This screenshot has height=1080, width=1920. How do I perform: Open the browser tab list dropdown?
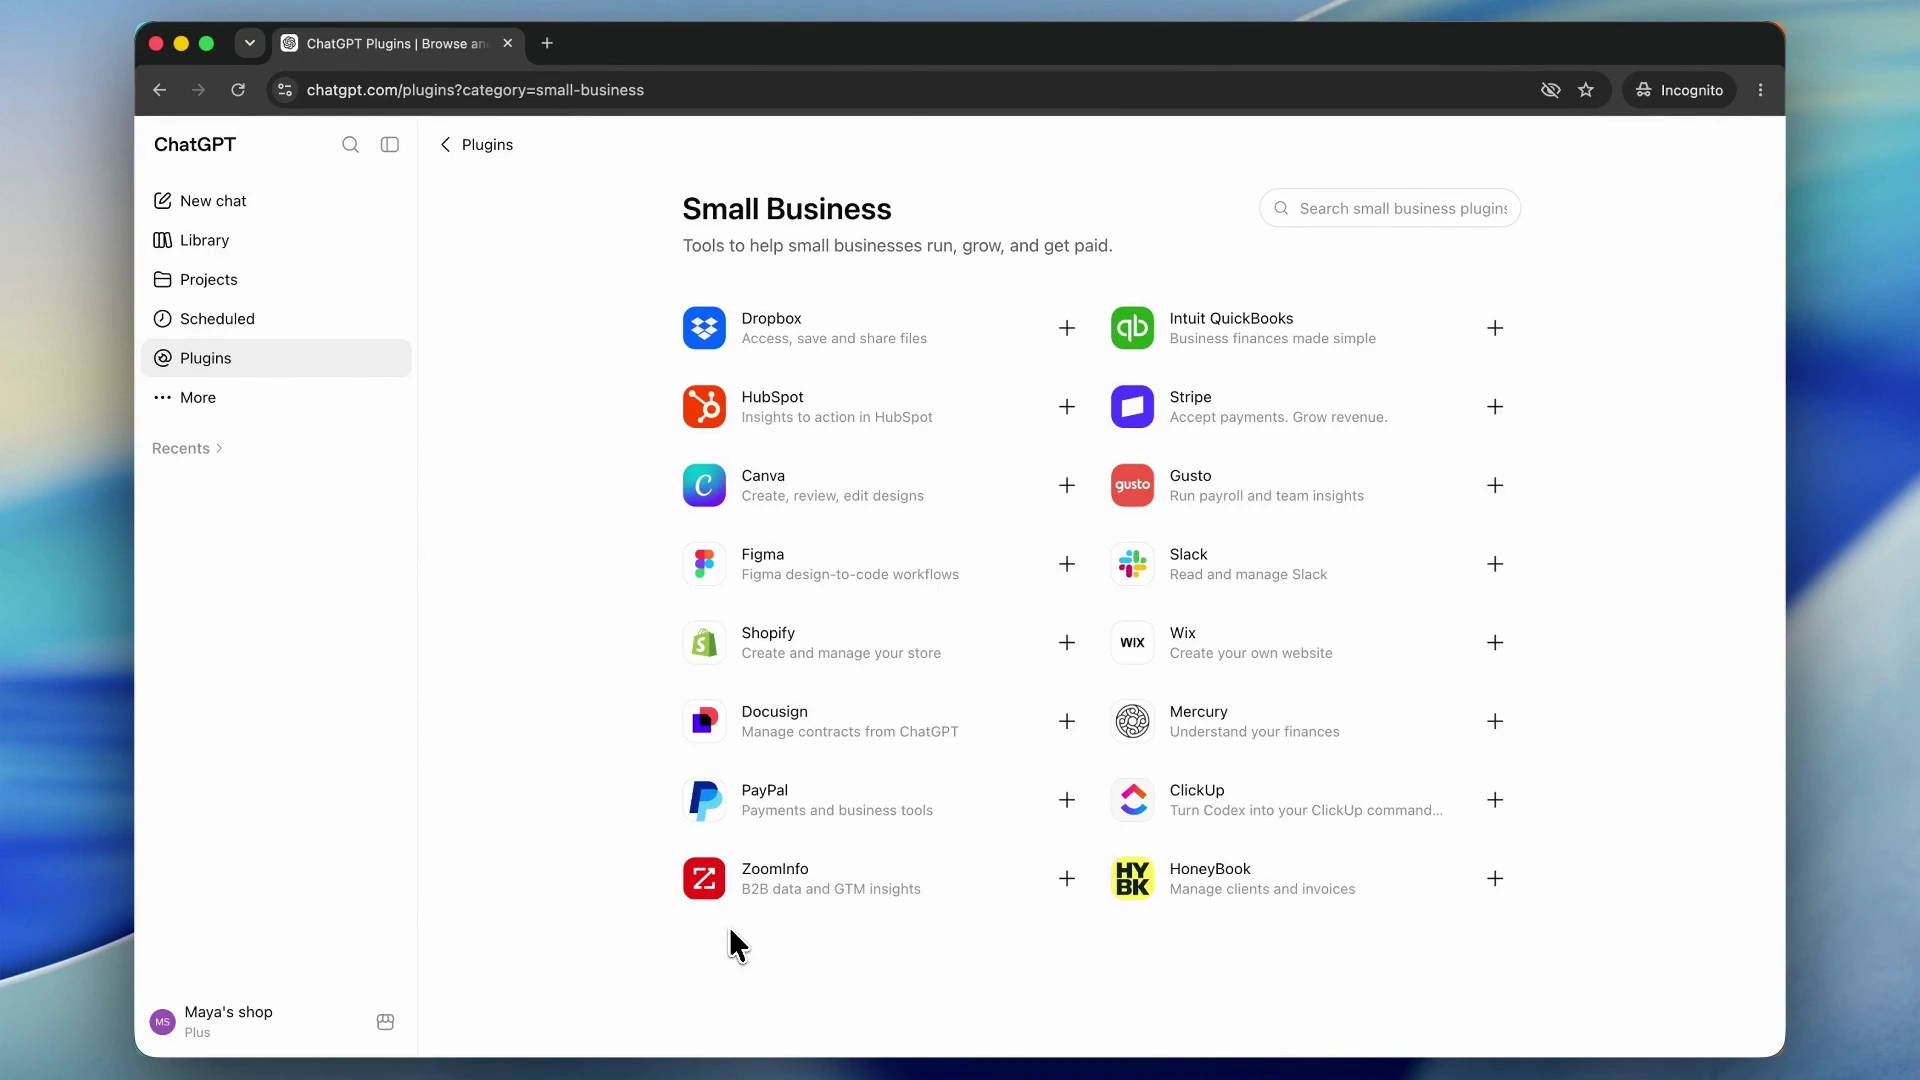point(250,43)
